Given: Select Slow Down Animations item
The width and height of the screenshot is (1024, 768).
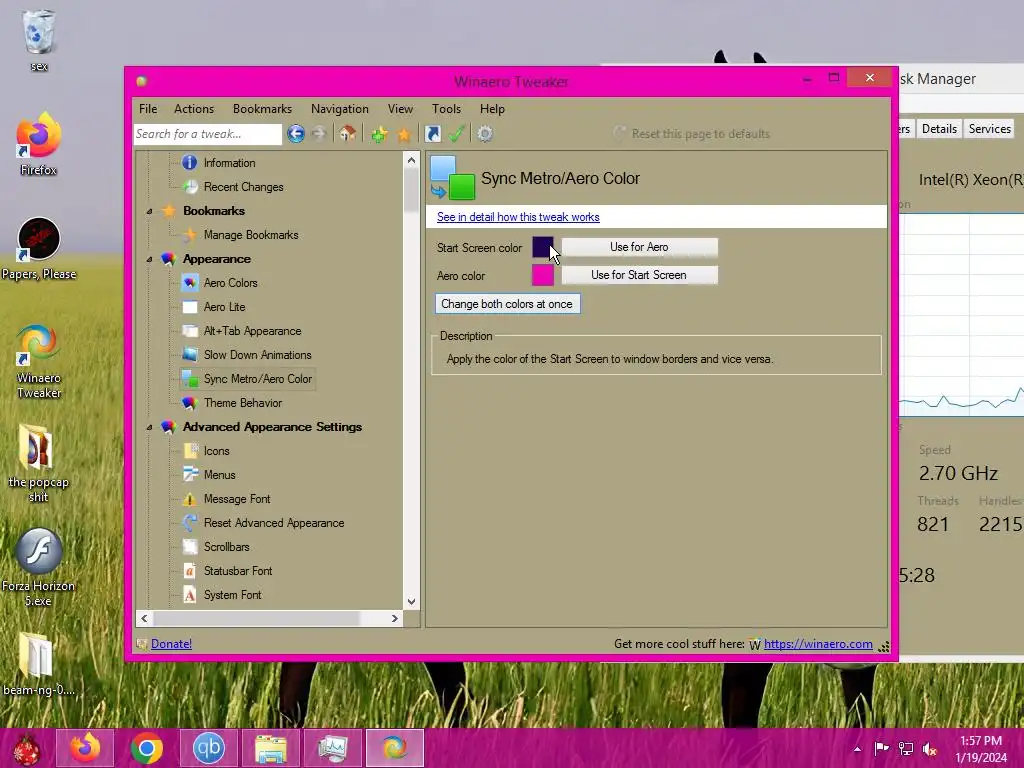Looking at the screenshot, I should click(257, 355).
